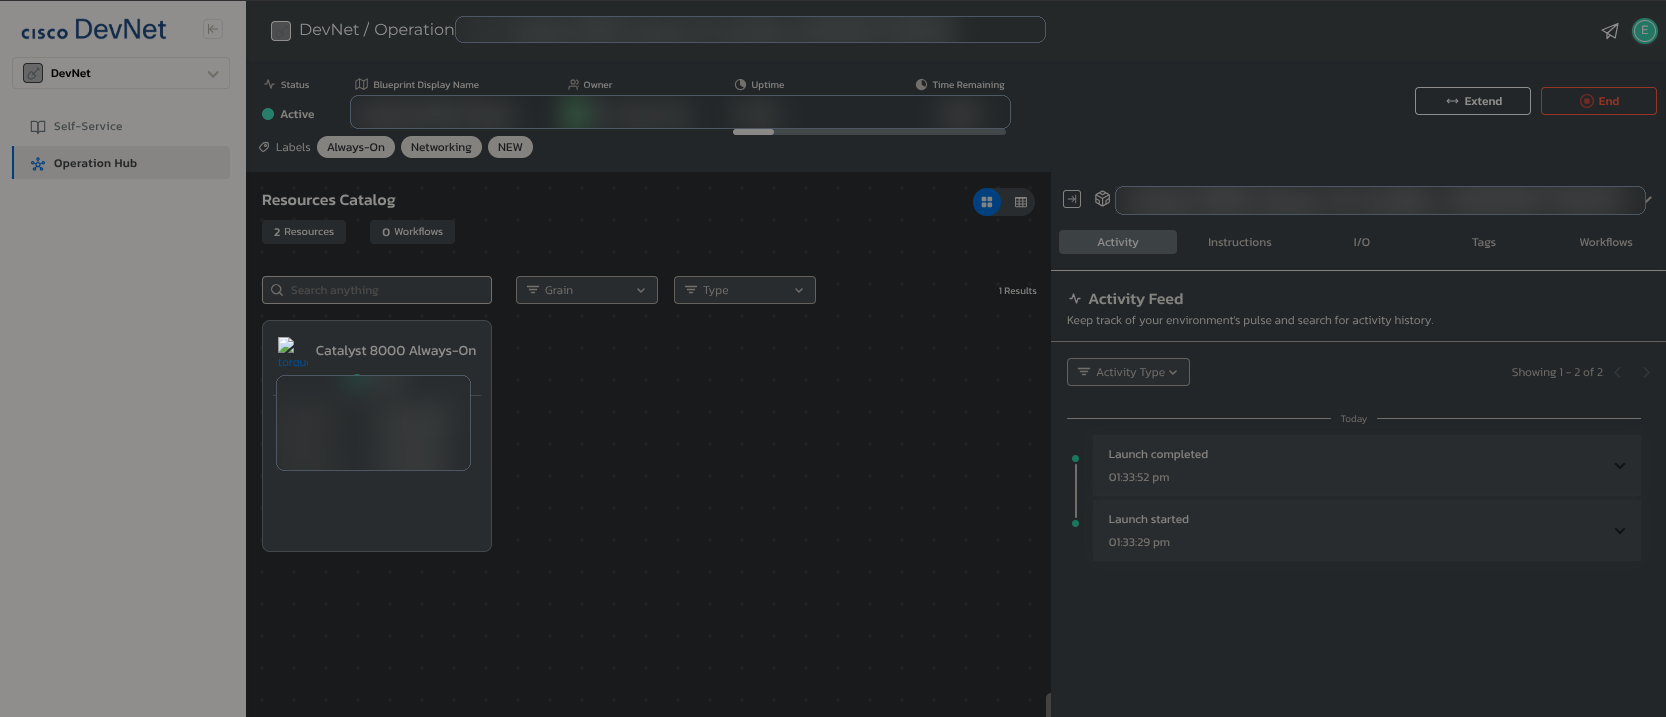Switch to the Tags tab
This screenshot has width=1666, height=717.
(1484, 242)
